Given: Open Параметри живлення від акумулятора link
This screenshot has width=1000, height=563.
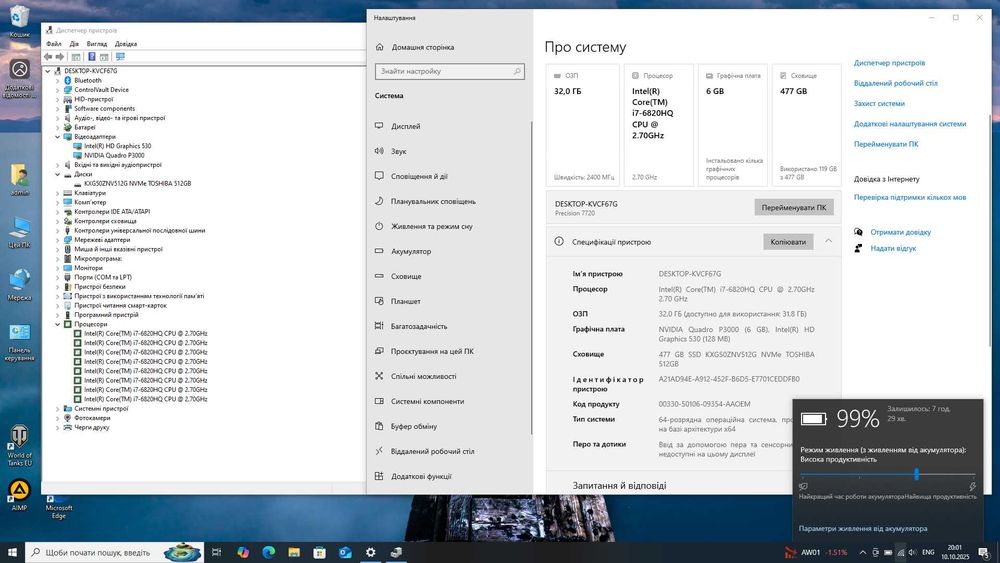Looking at the screenshot, I should (863, 528).
